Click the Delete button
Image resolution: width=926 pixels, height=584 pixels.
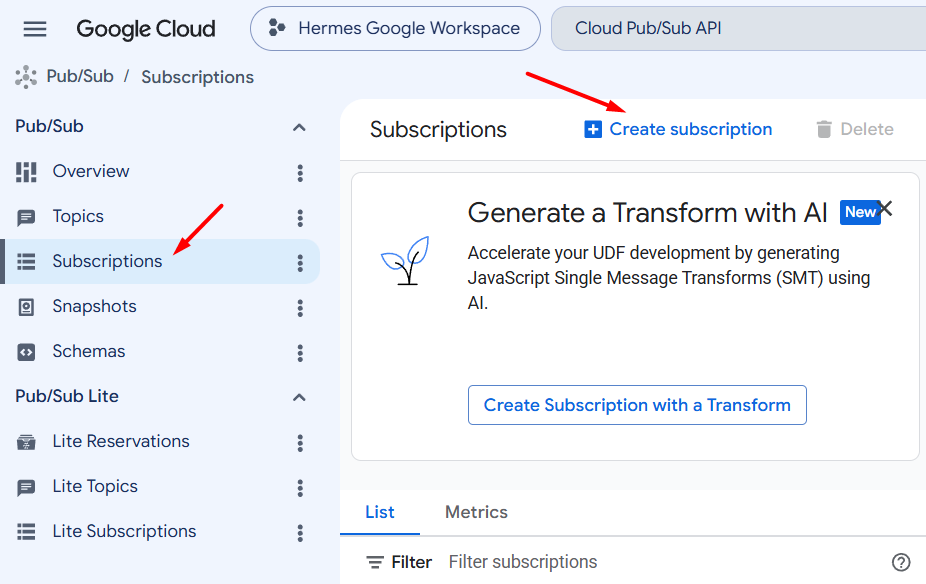[855, 129]
